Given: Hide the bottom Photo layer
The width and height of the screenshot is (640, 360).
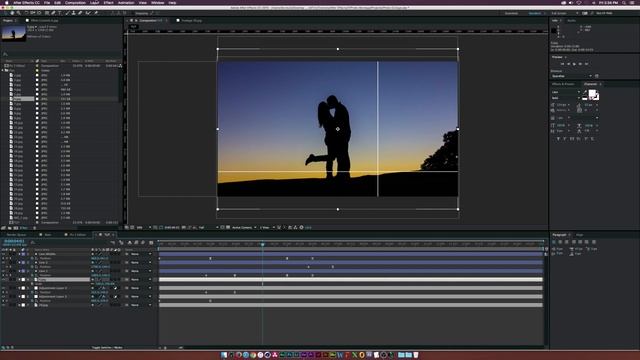Looking at the screenshot, I should 3,305.
